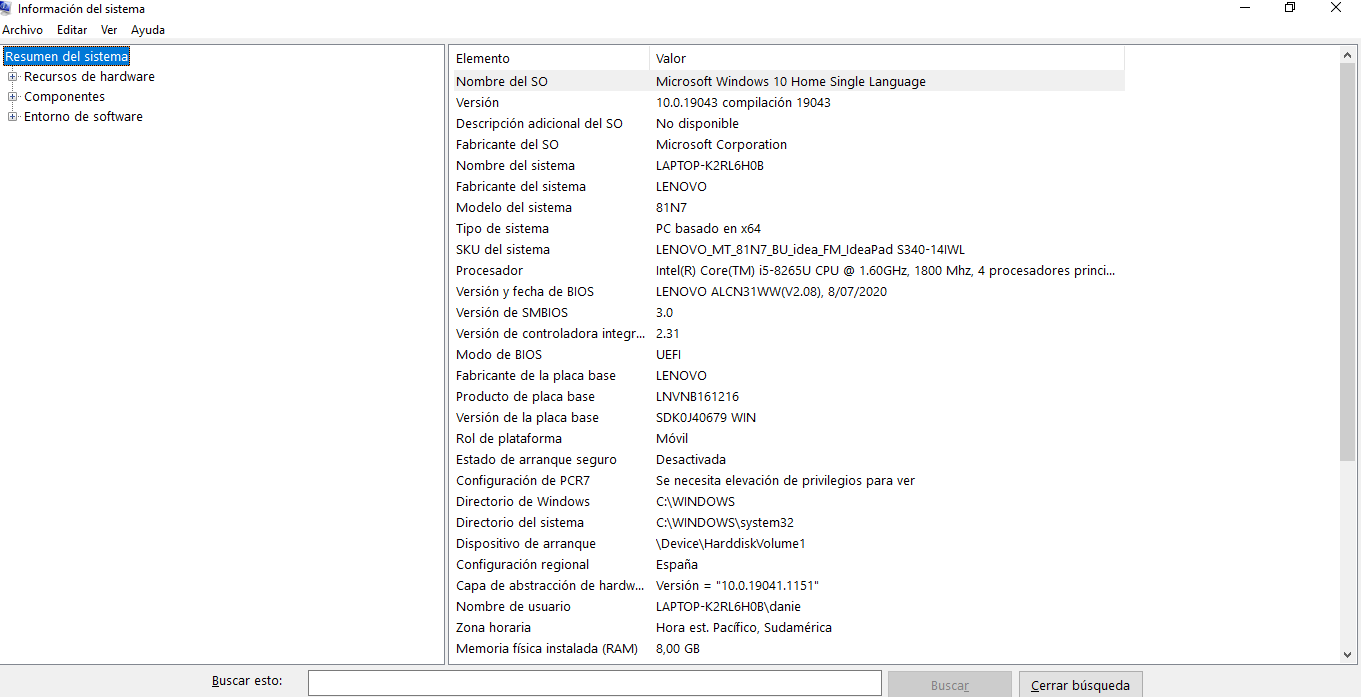Open the Ver menu
Image resolution: width=1361 pixels, height=697 pixels.
pos(109,30)
